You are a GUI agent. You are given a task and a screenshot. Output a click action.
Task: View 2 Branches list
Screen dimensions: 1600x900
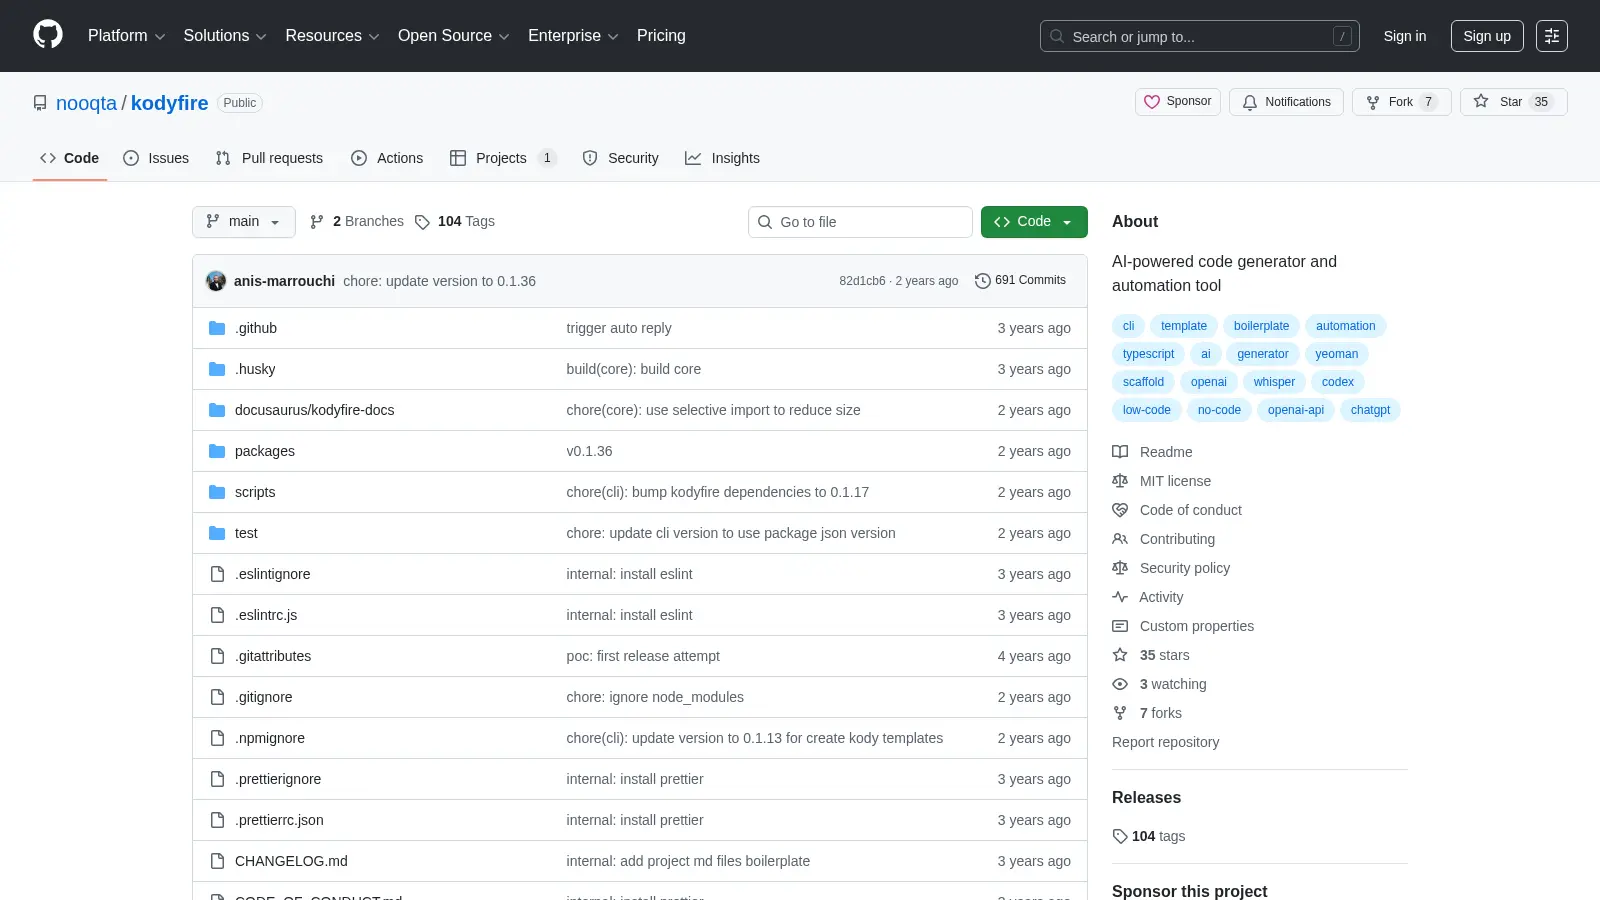(x=357, y=222)
